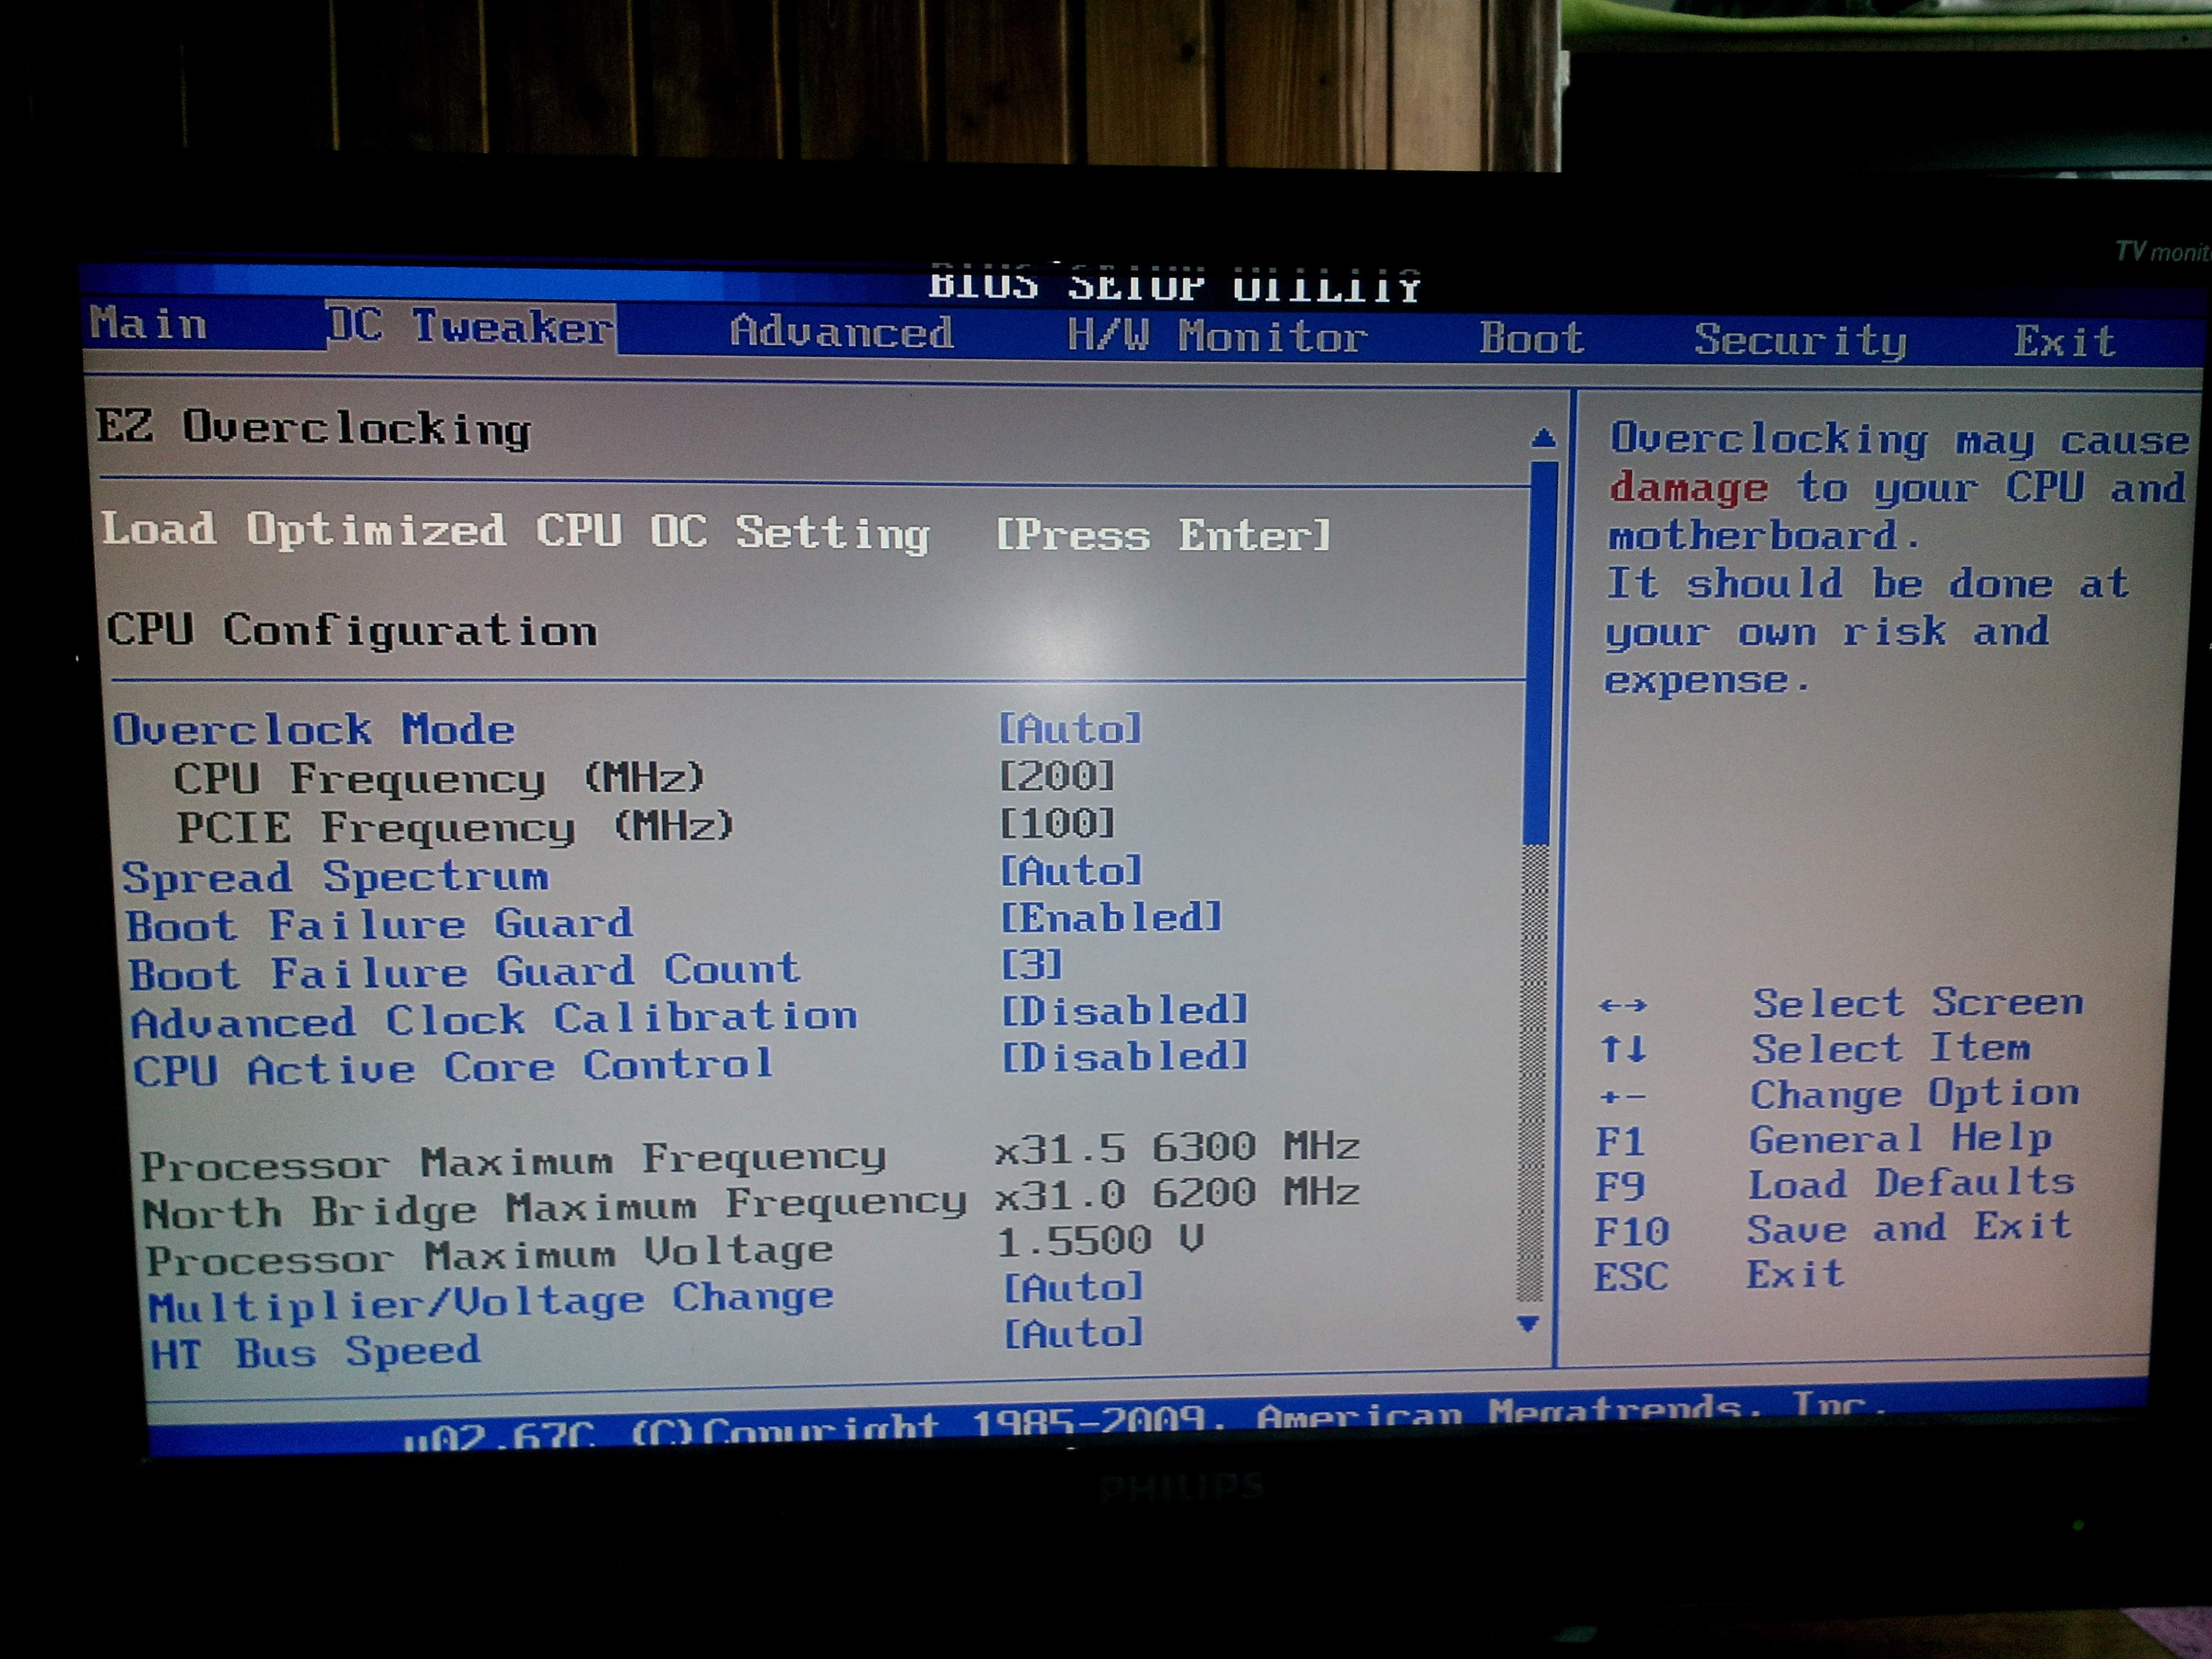Edit the PCIE Frequency [100] field

(x=1058, y=824)
